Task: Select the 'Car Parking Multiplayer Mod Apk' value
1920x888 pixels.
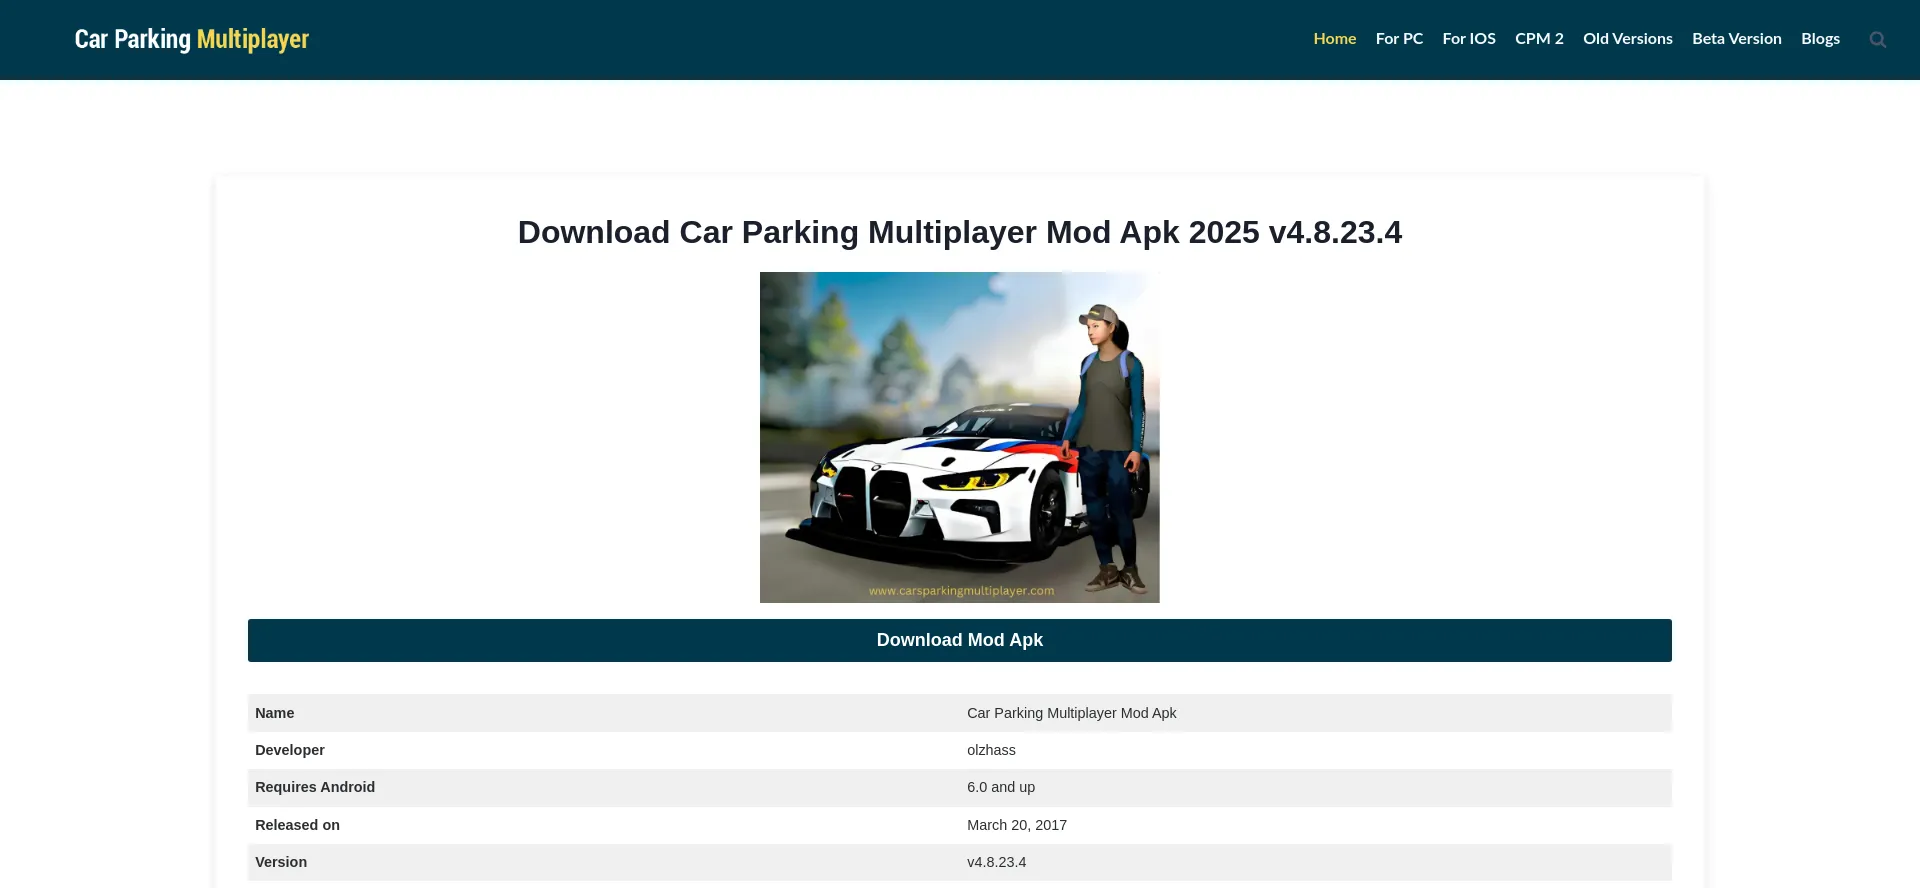Action: click(1071, 713)
